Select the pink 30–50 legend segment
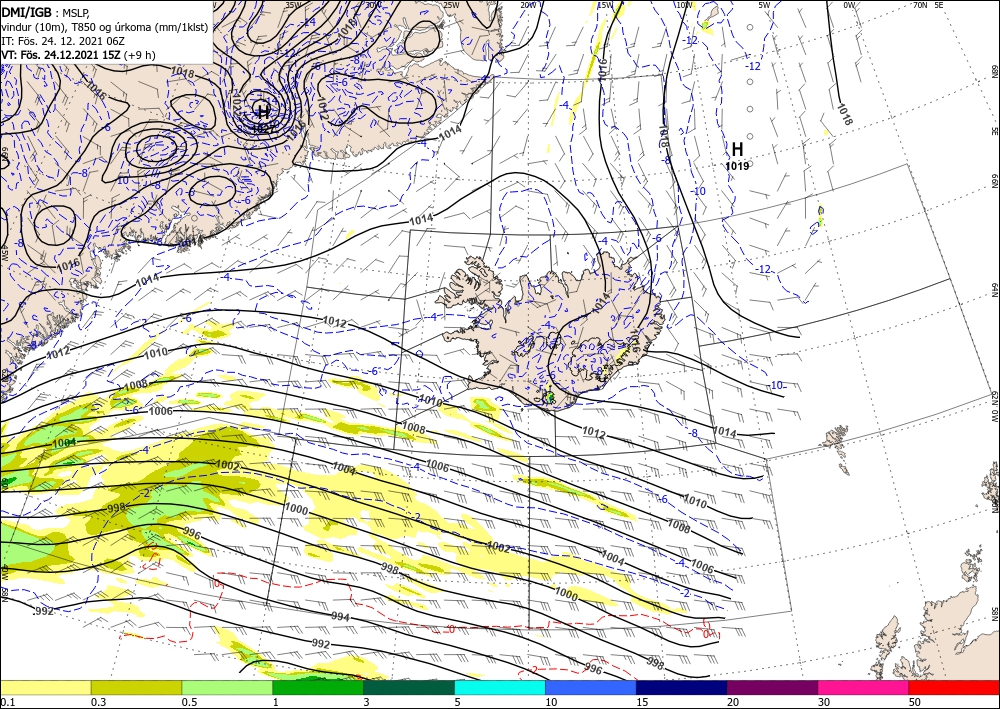 point(864,687)
